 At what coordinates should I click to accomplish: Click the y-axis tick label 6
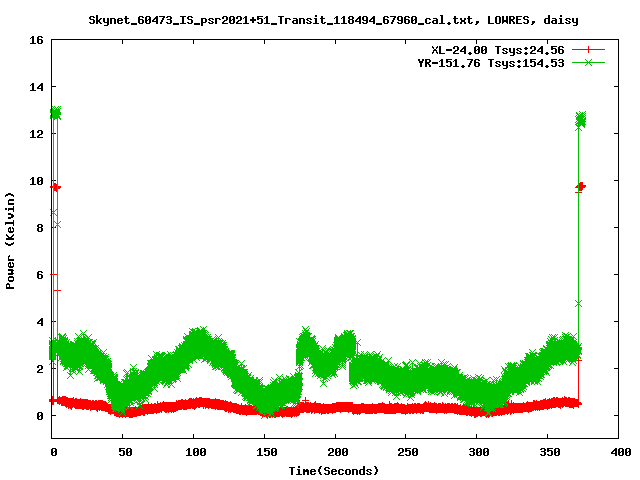40,275
